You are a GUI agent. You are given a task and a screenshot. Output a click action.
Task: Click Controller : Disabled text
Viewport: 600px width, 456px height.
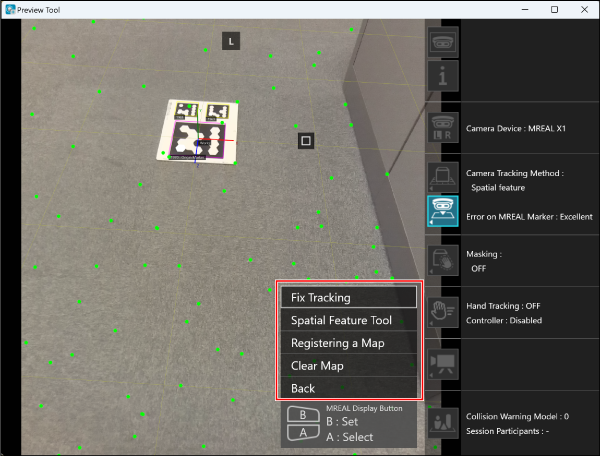coord(504,321)
